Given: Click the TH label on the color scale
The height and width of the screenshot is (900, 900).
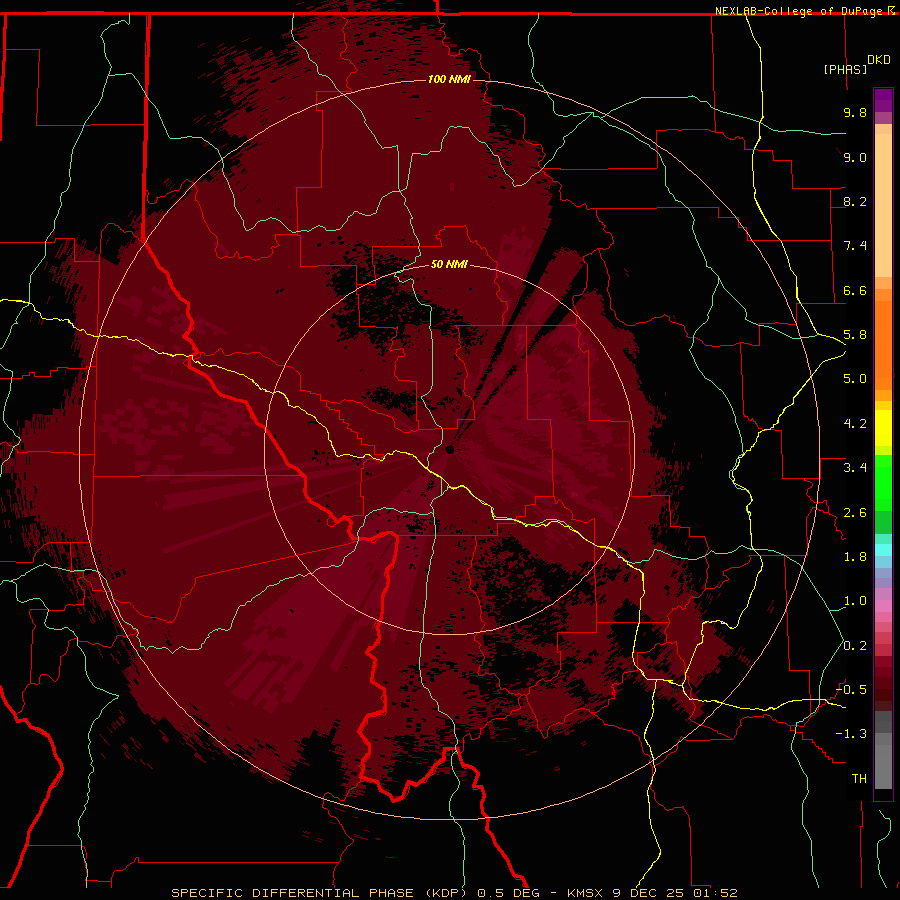Looking at the screenshot, I should click(859, 779).
